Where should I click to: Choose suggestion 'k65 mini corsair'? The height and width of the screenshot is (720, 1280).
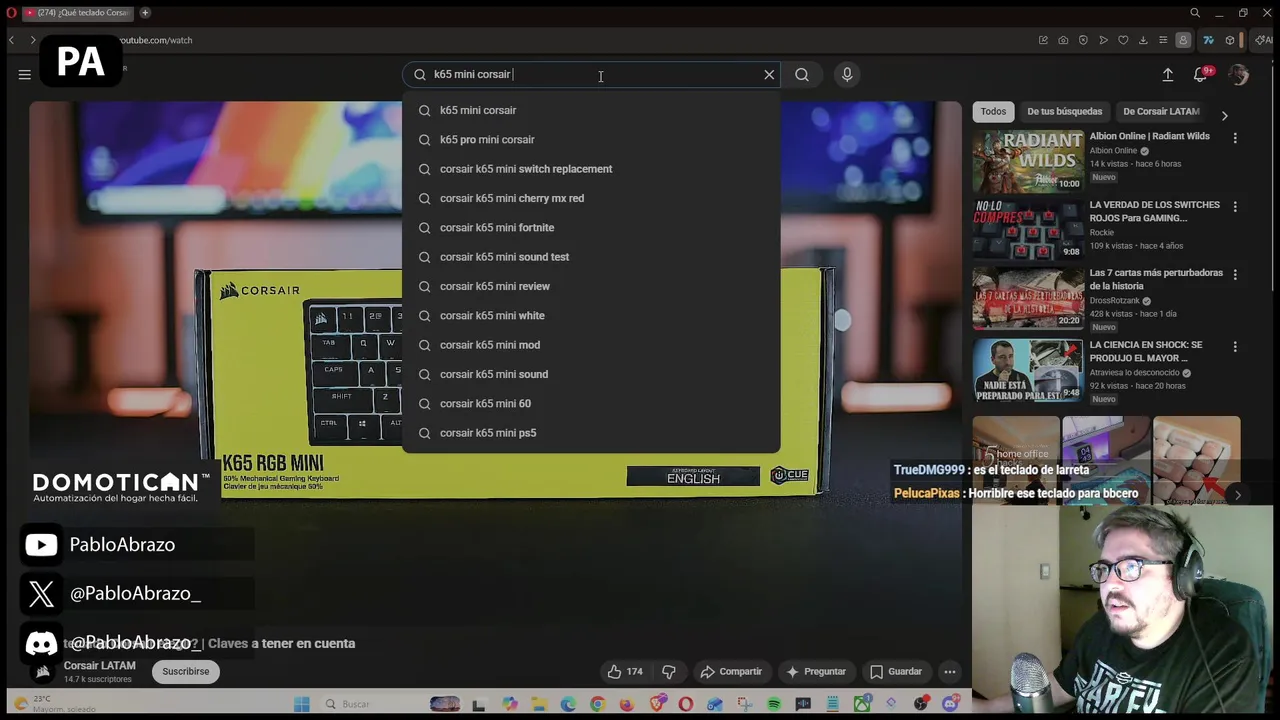click(591, 110)
